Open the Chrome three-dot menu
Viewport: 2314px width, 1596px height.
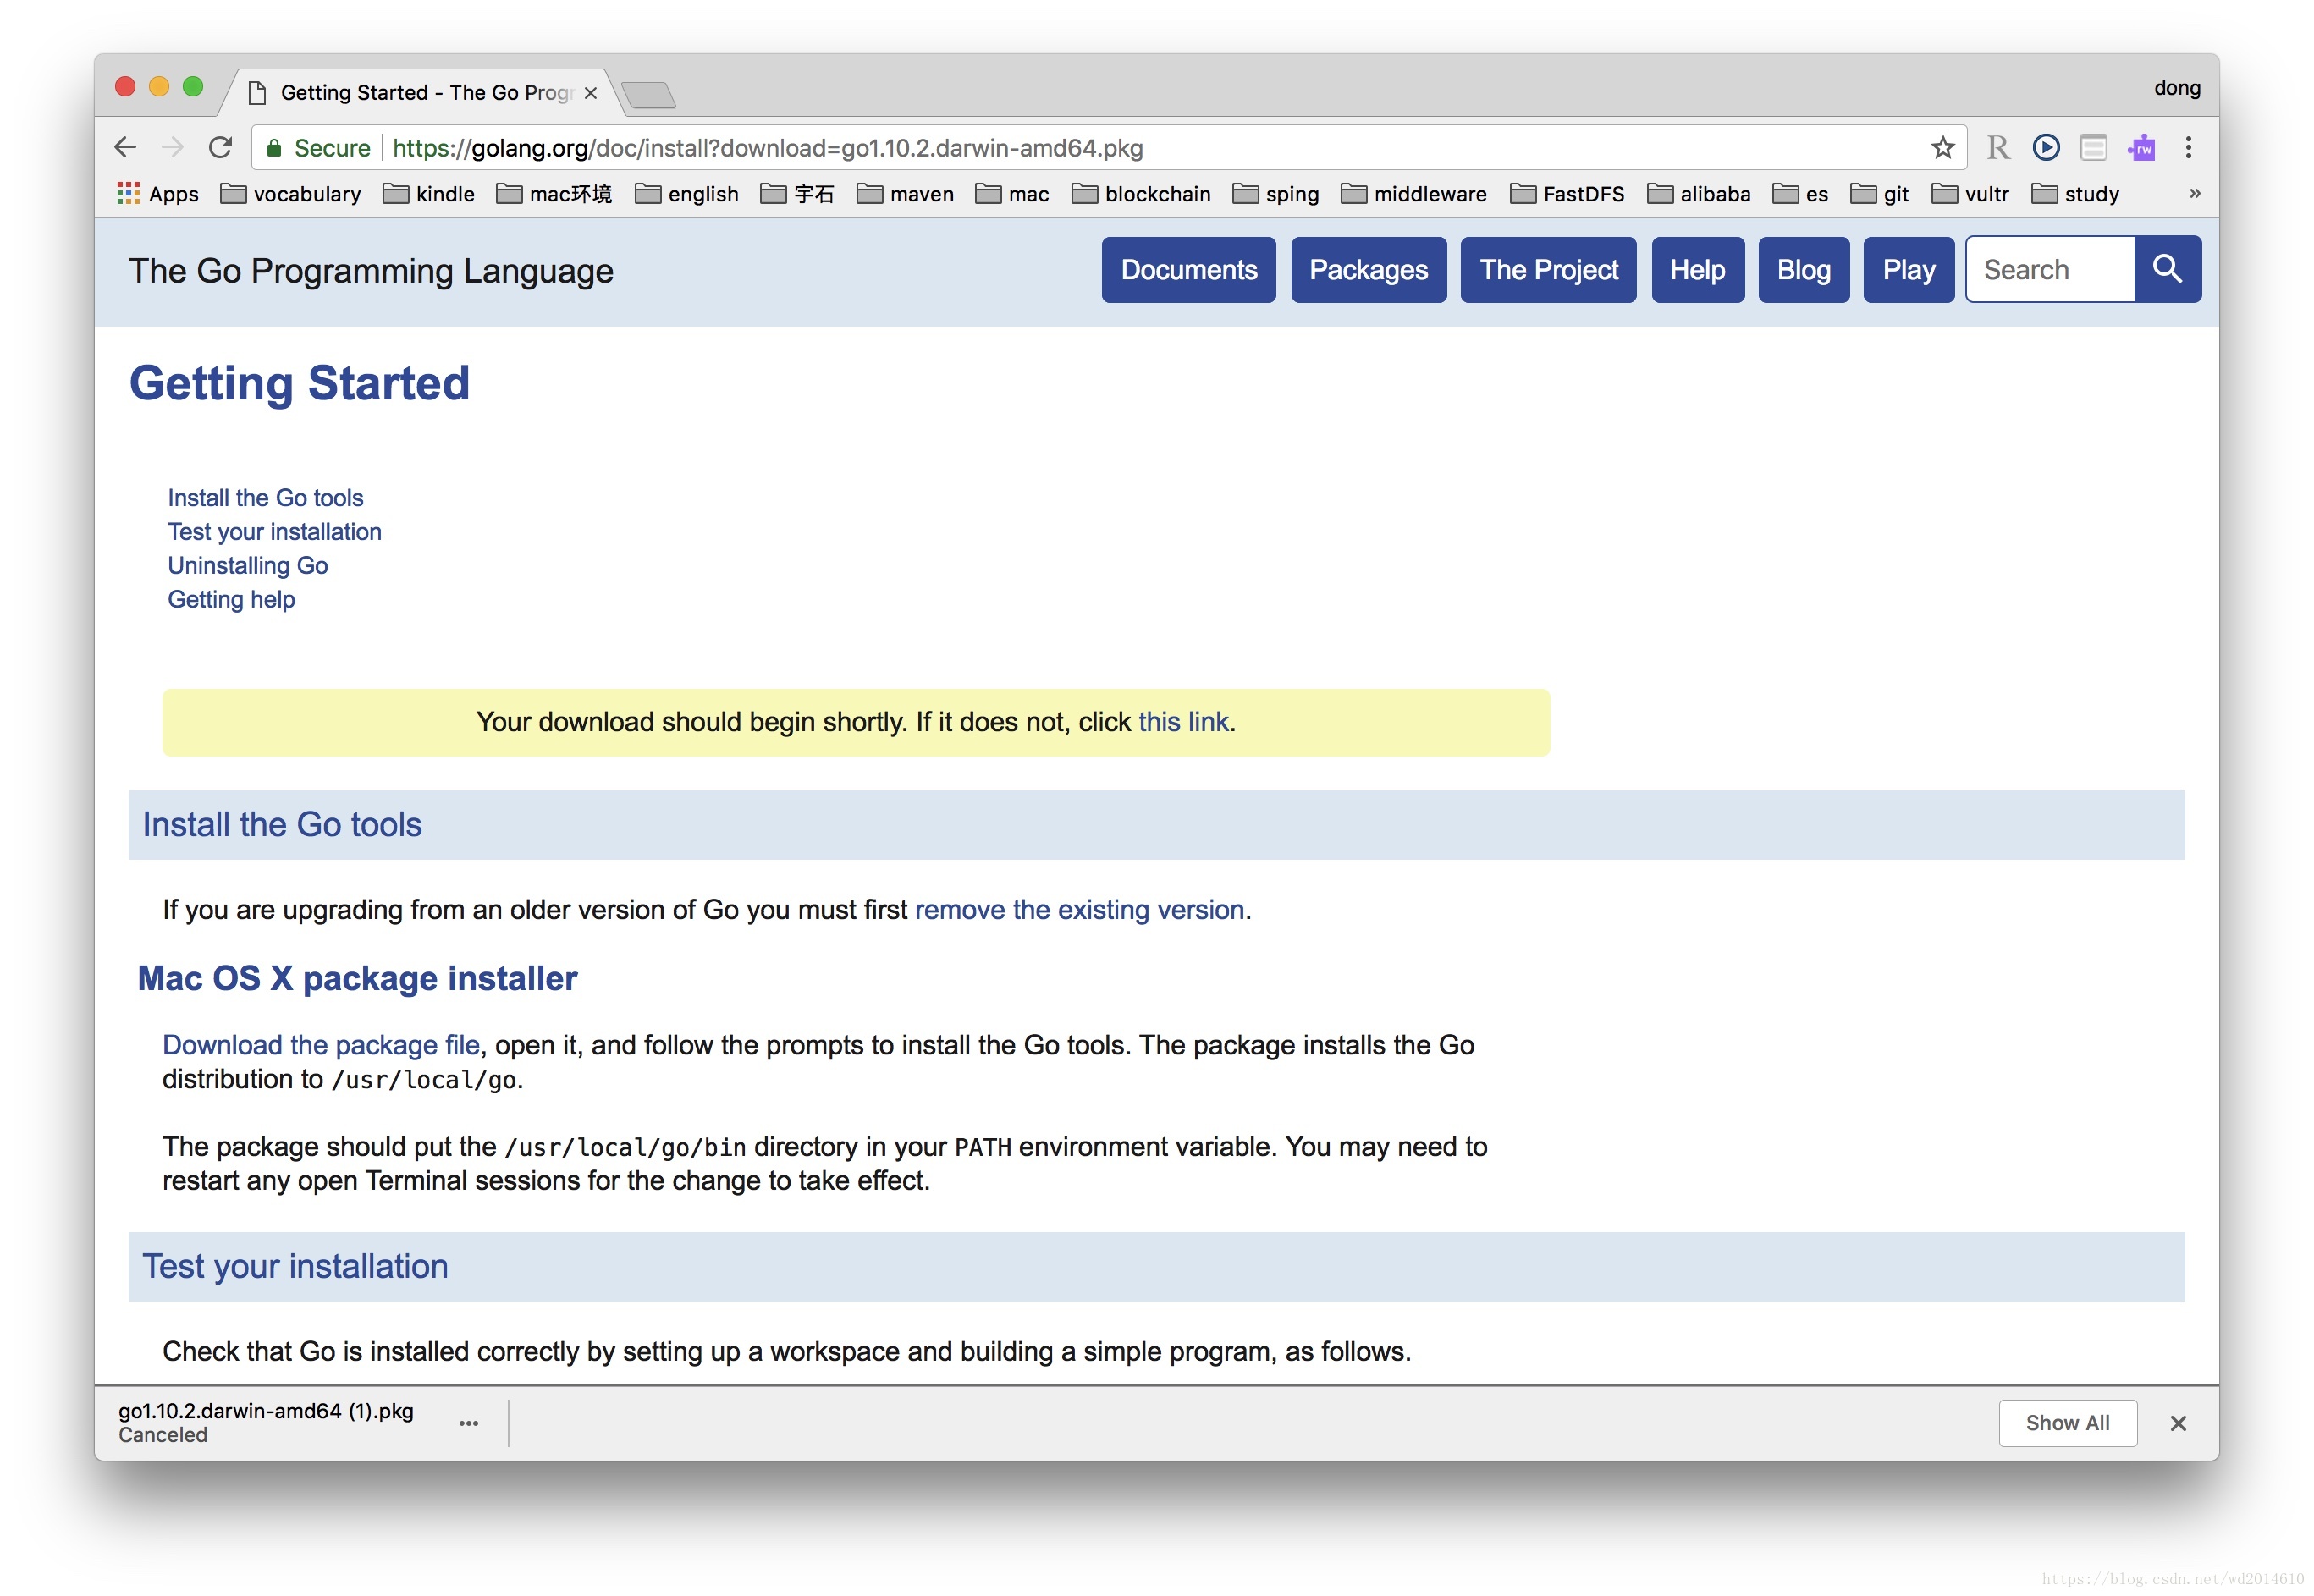(x=2188, y=148)
